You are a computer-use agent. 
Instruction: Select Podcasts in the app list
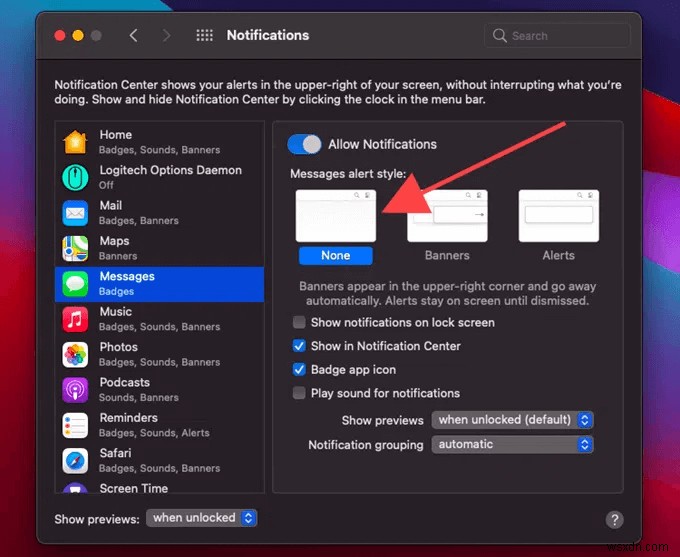tap(160, 390)
